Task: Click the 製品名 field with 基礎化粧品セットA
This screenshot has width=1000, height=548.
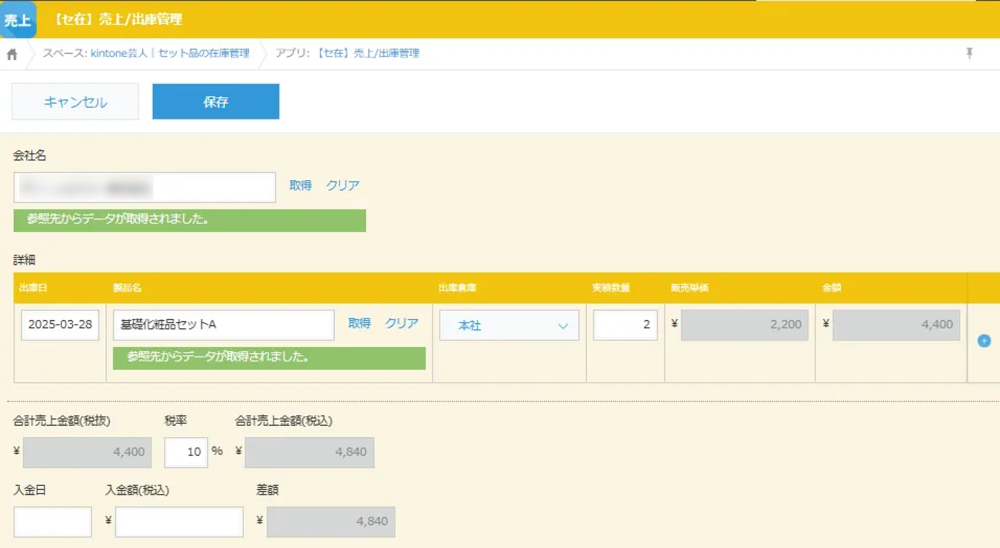Action: click(223, 325)
